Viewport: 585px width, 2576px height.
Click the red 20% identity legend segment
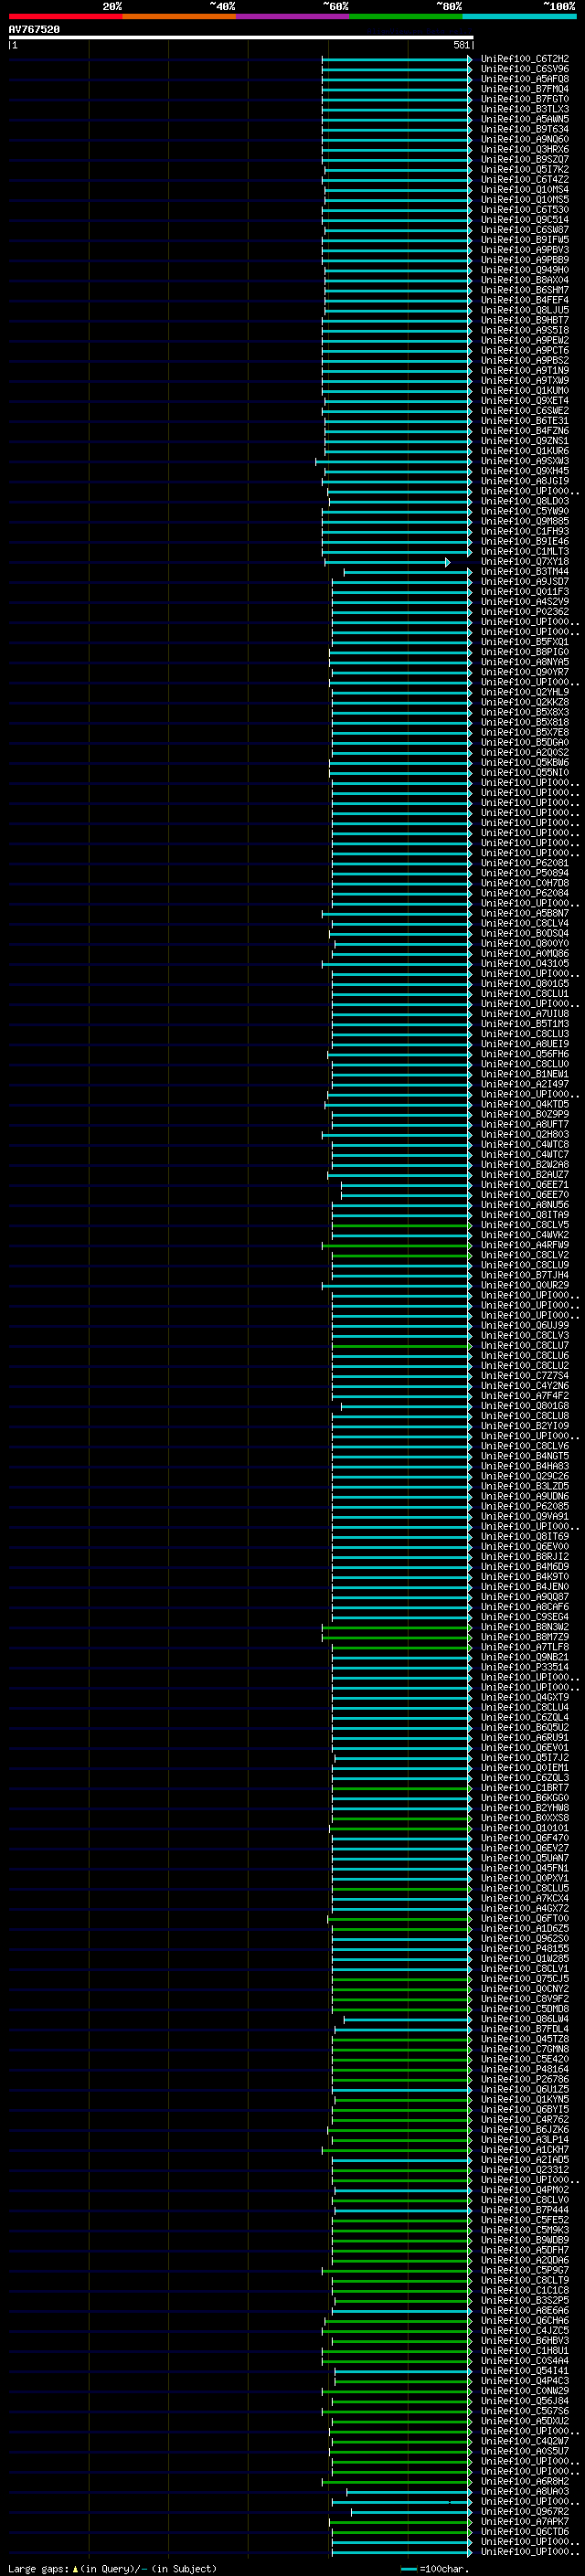(x=65, y=16)
